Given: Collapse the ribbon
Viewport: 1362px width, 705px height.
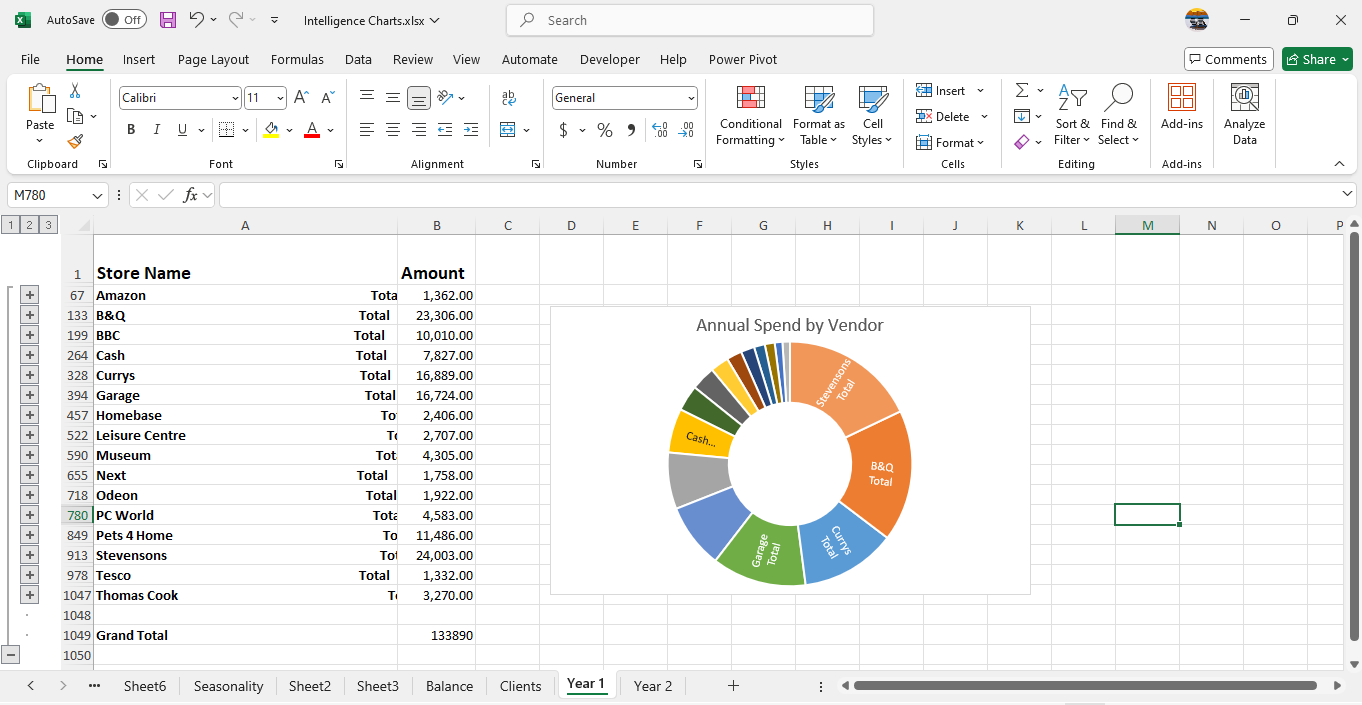Looking at the screenshot, I should [x=1340, y=164].
